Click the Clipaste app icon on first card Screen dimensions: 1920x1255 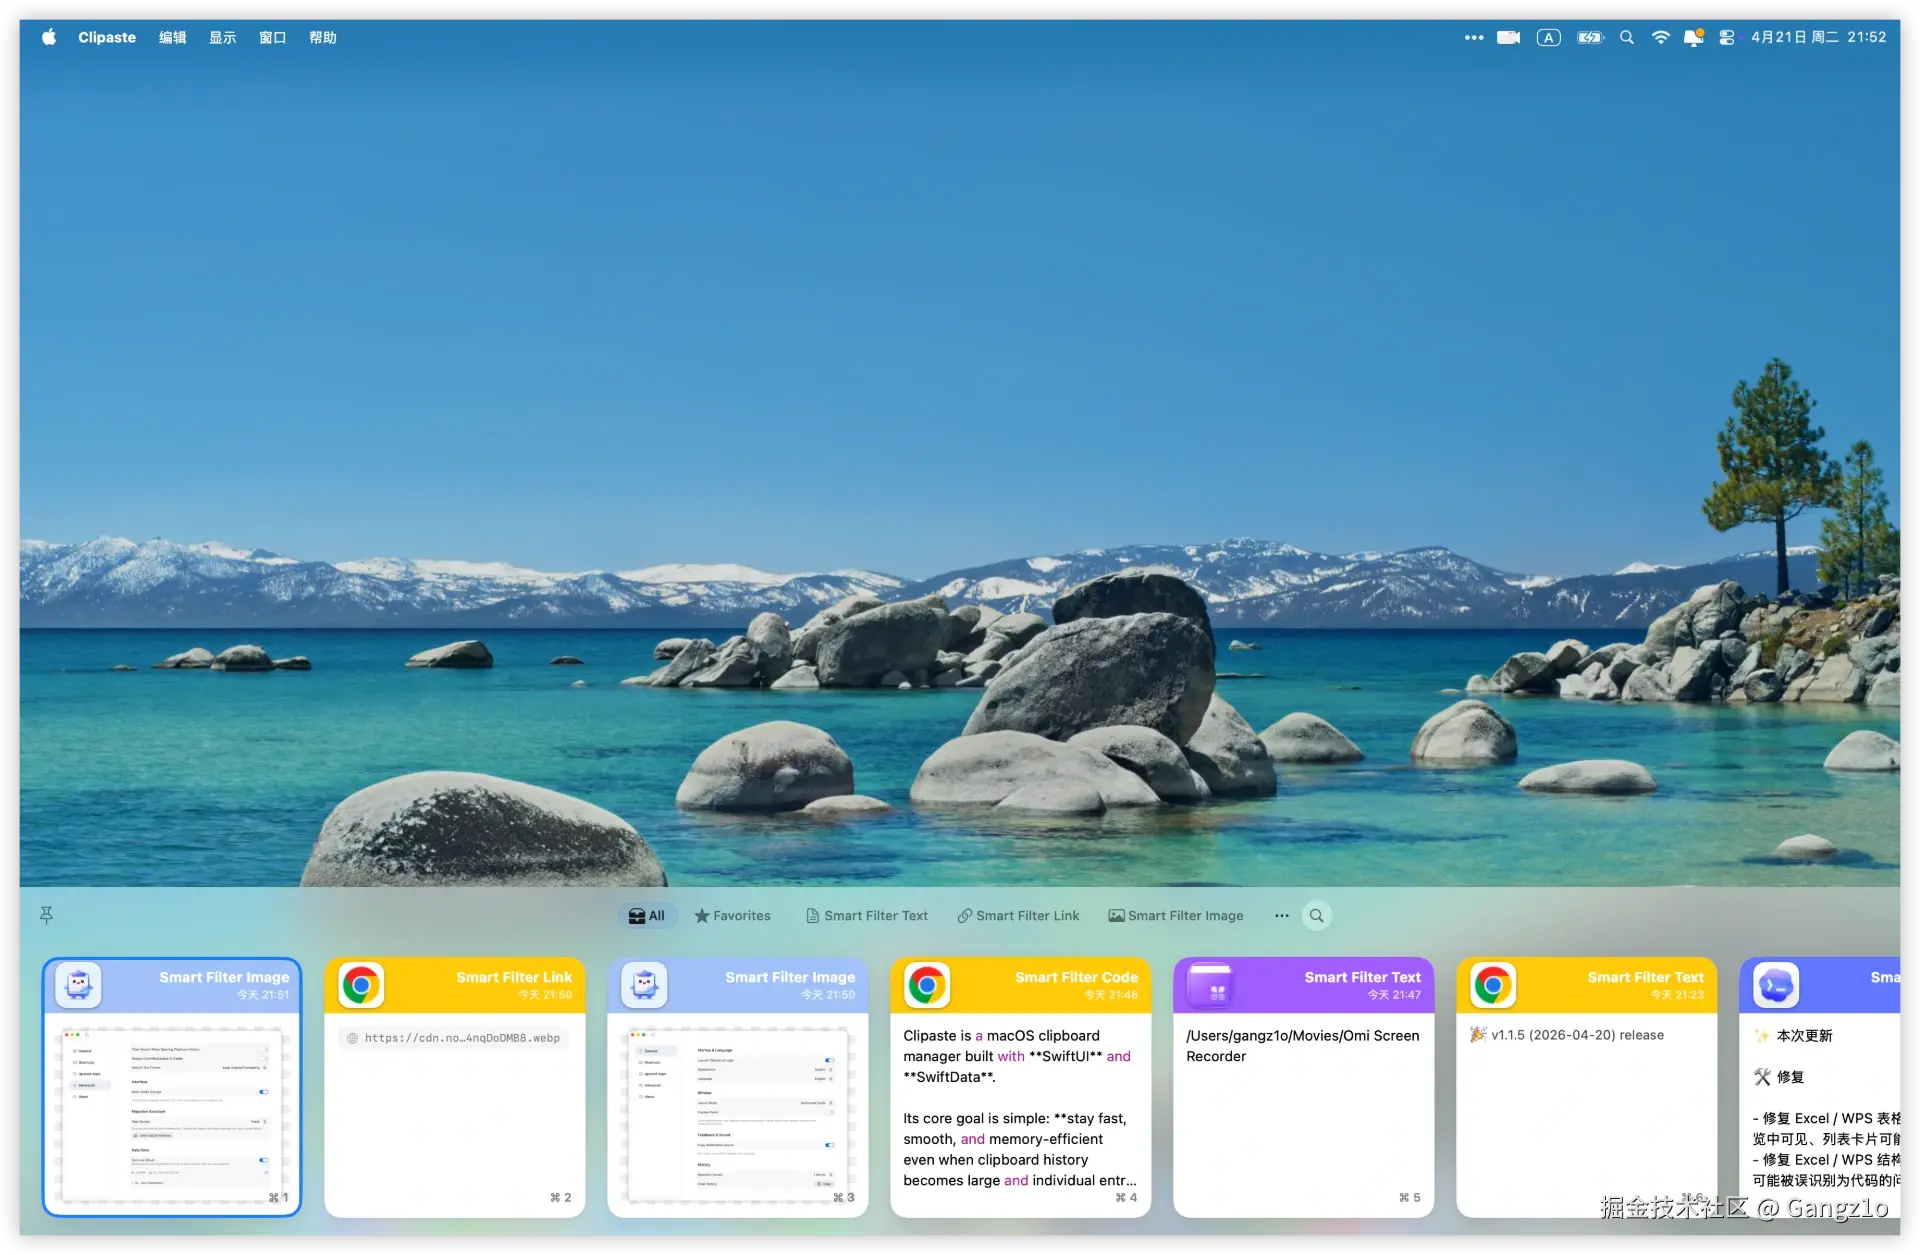[x=78, y=986]
